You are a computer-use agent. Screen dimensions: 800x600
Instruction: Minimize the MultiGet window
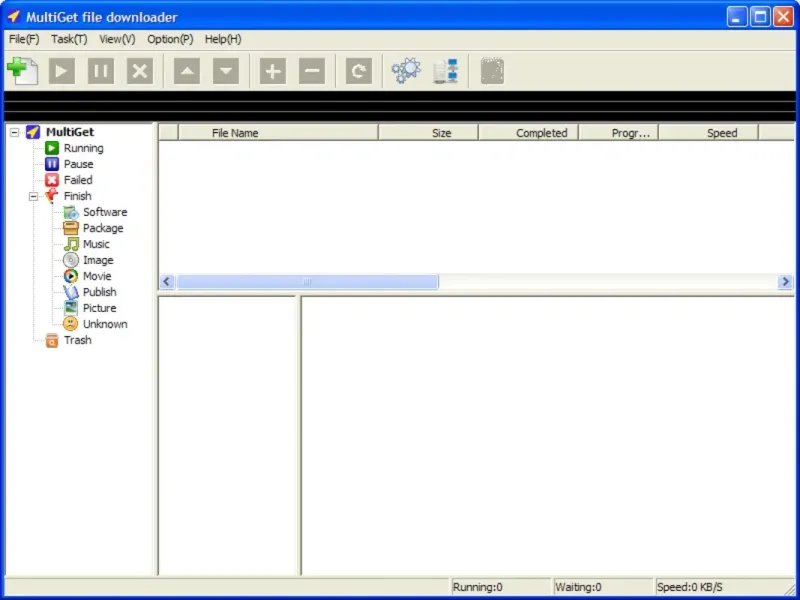(737, 17)
